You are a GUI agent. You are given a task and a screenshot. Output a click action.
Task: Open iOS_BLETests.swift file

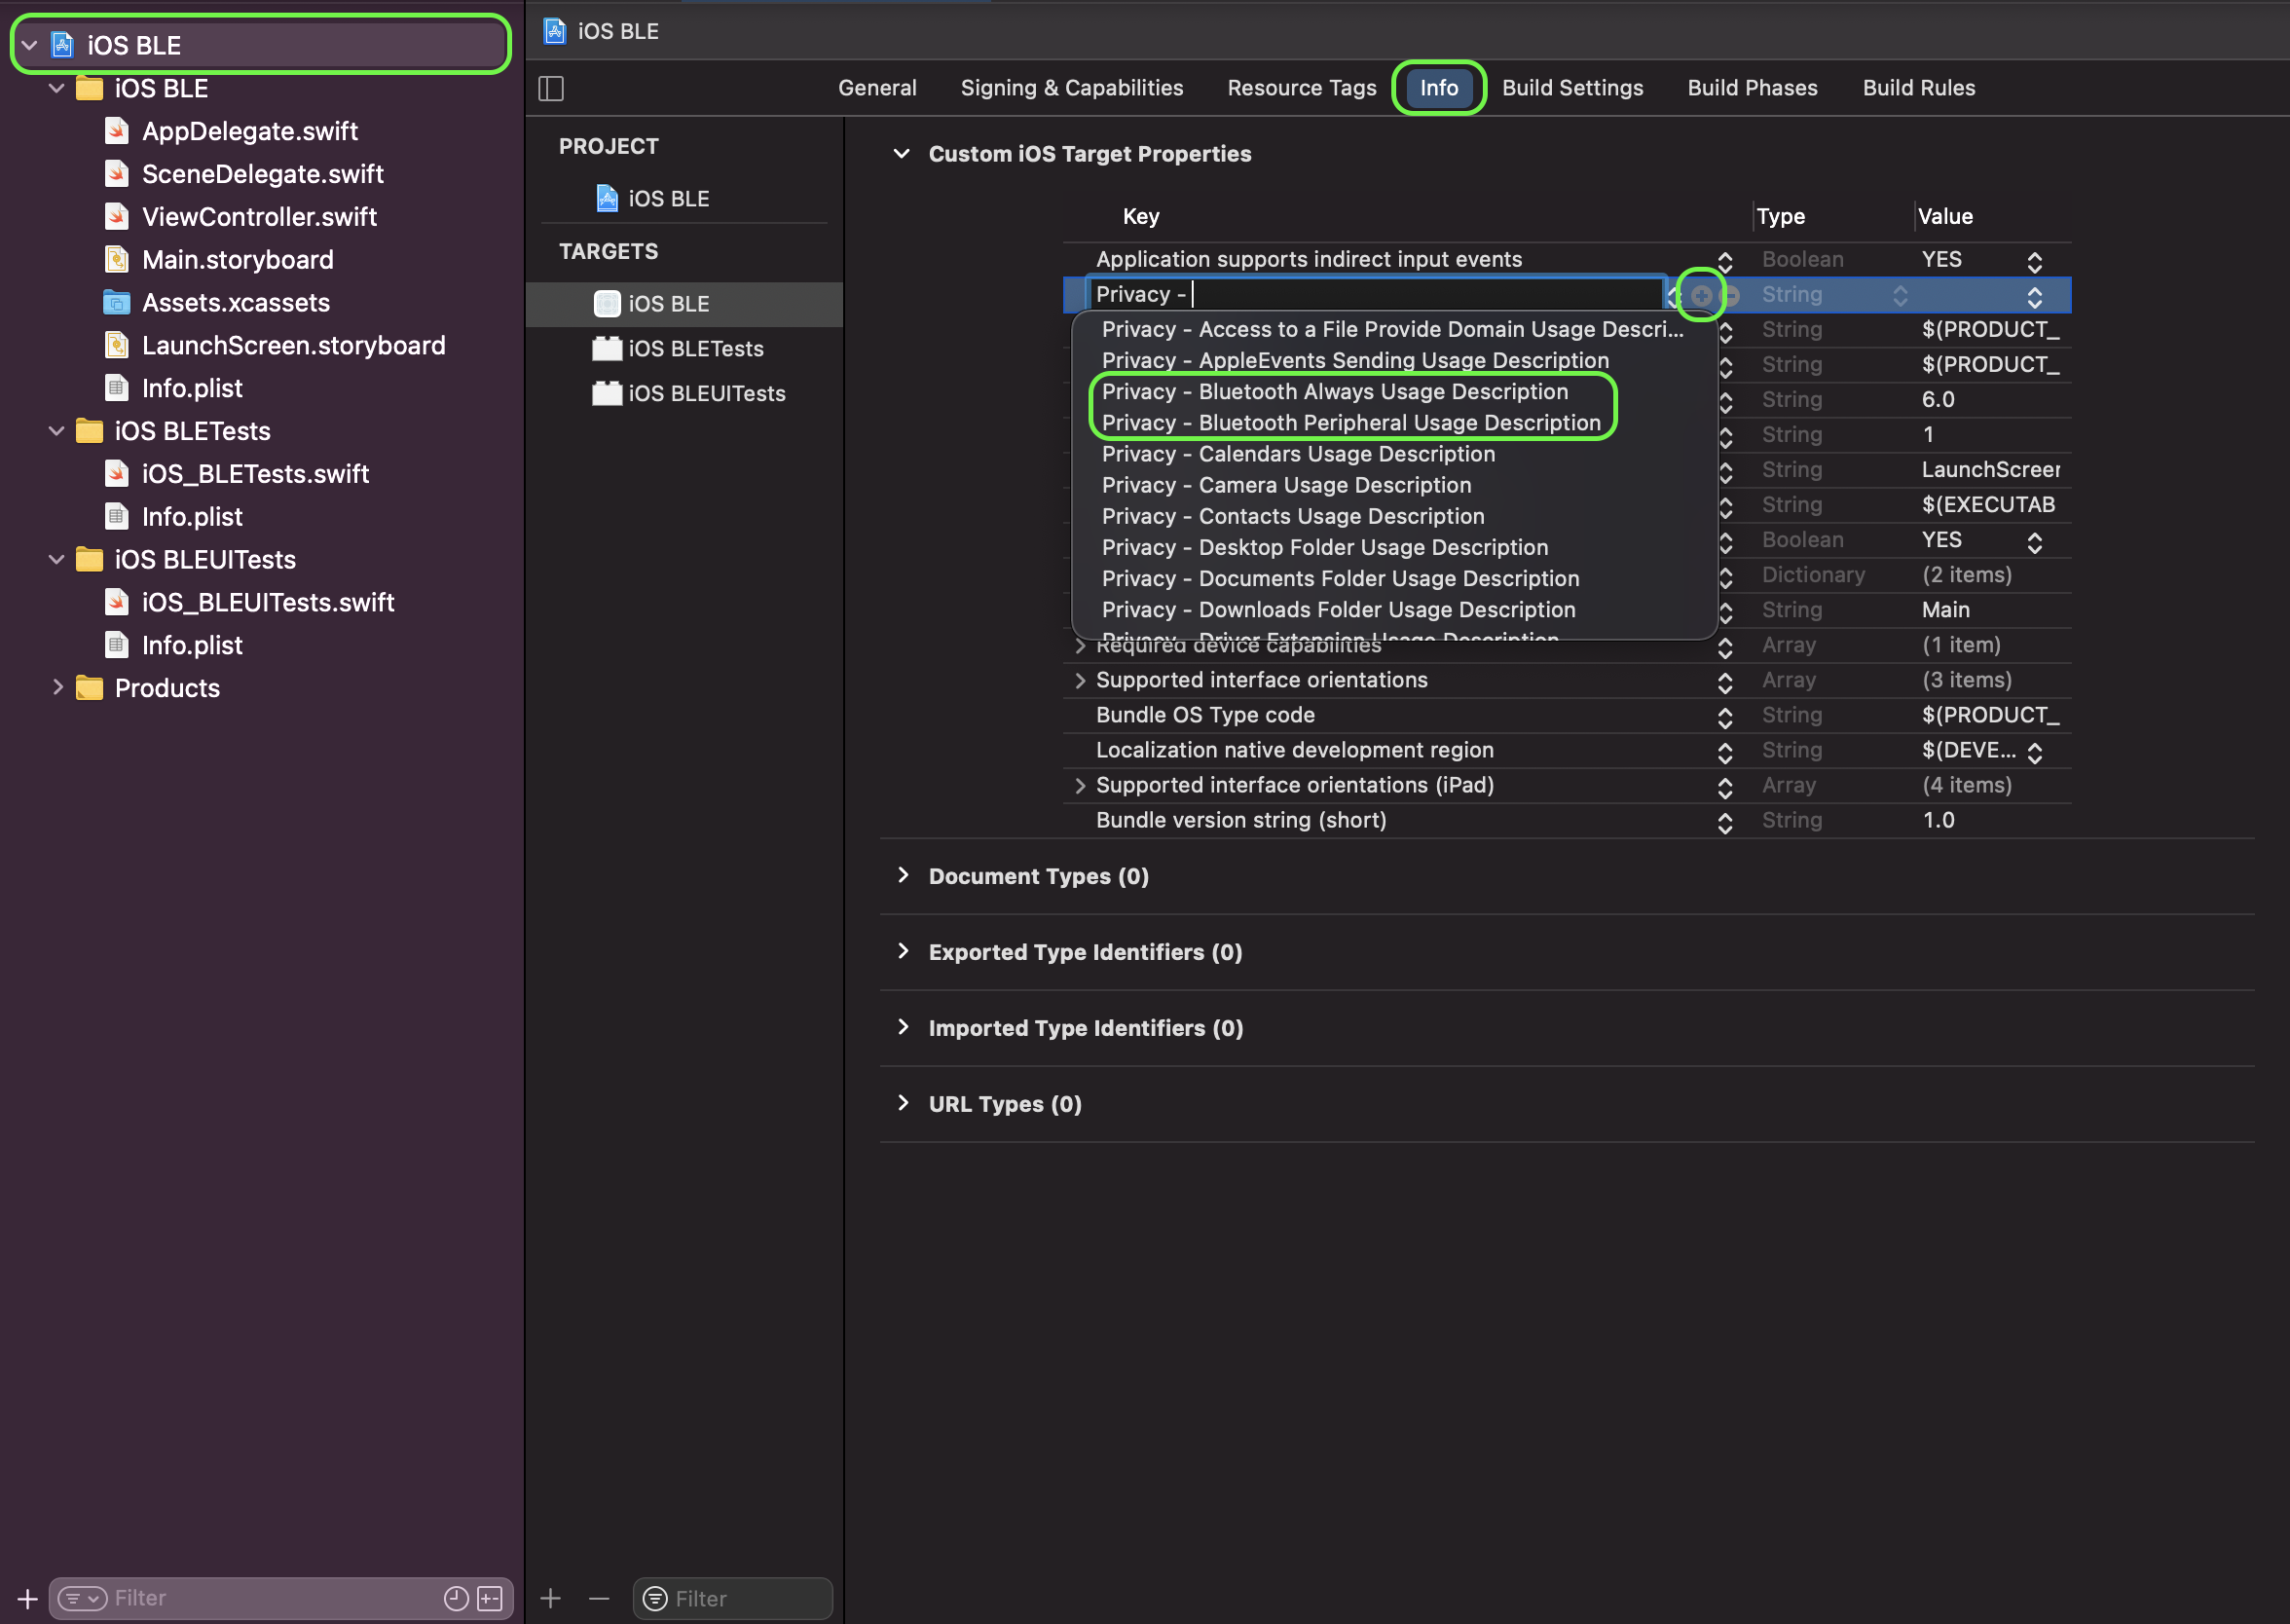click(255, 474)
